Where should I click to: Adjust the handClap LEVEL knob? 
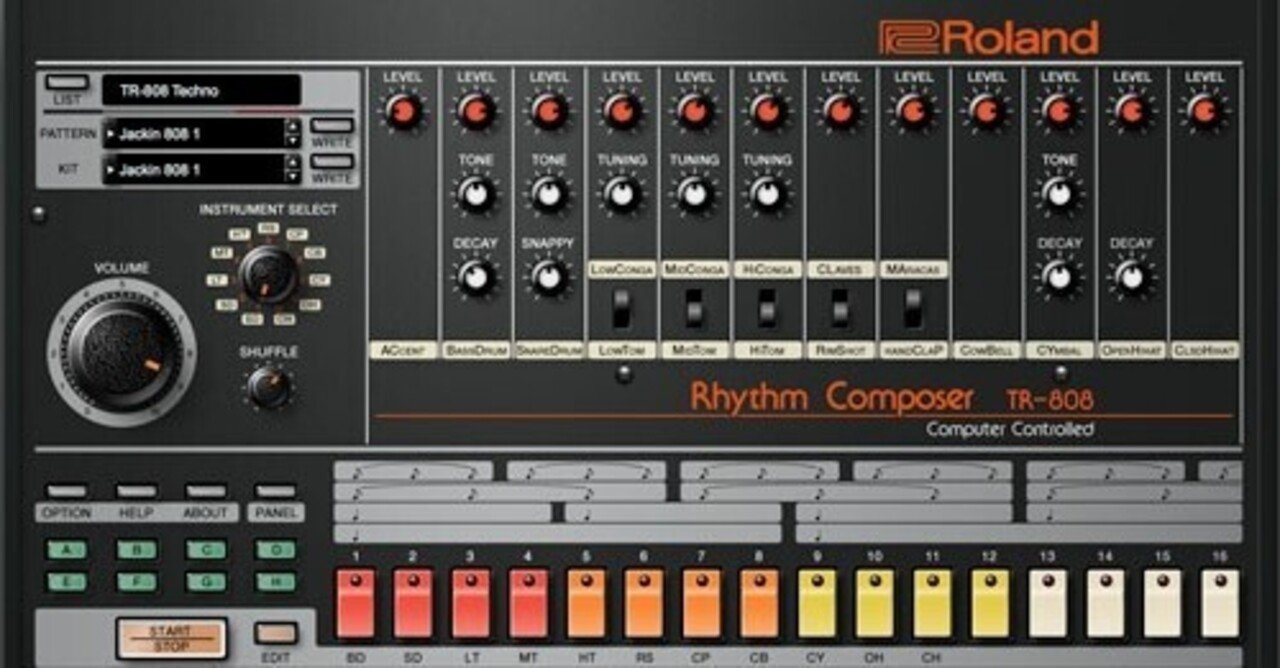(x=913, y=112)
